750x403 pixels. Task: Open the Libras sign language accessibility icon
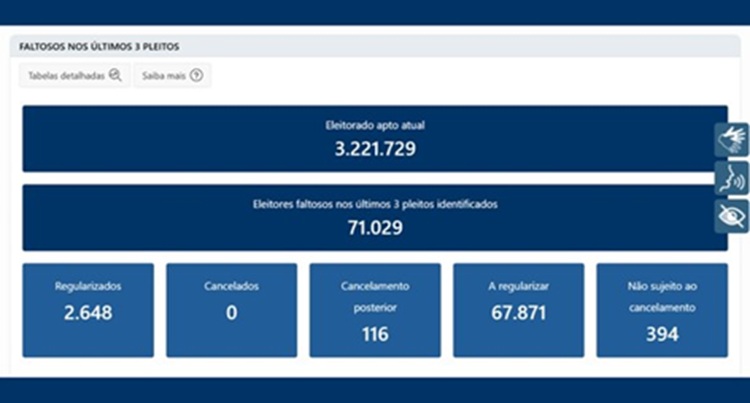tap(732, 140)
